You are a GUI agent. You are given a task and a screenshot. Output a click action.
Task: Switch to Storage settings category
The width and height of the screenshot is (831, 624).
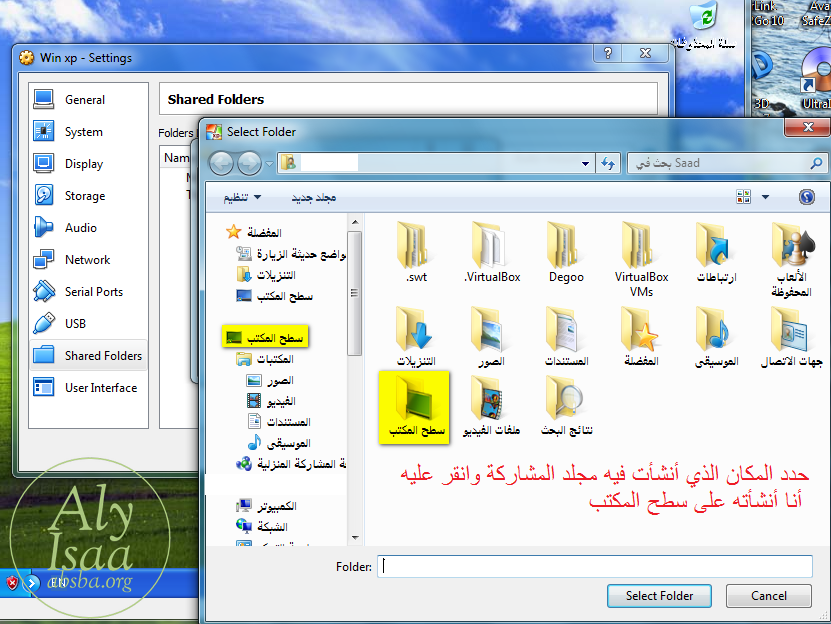(x=84, y=196)
